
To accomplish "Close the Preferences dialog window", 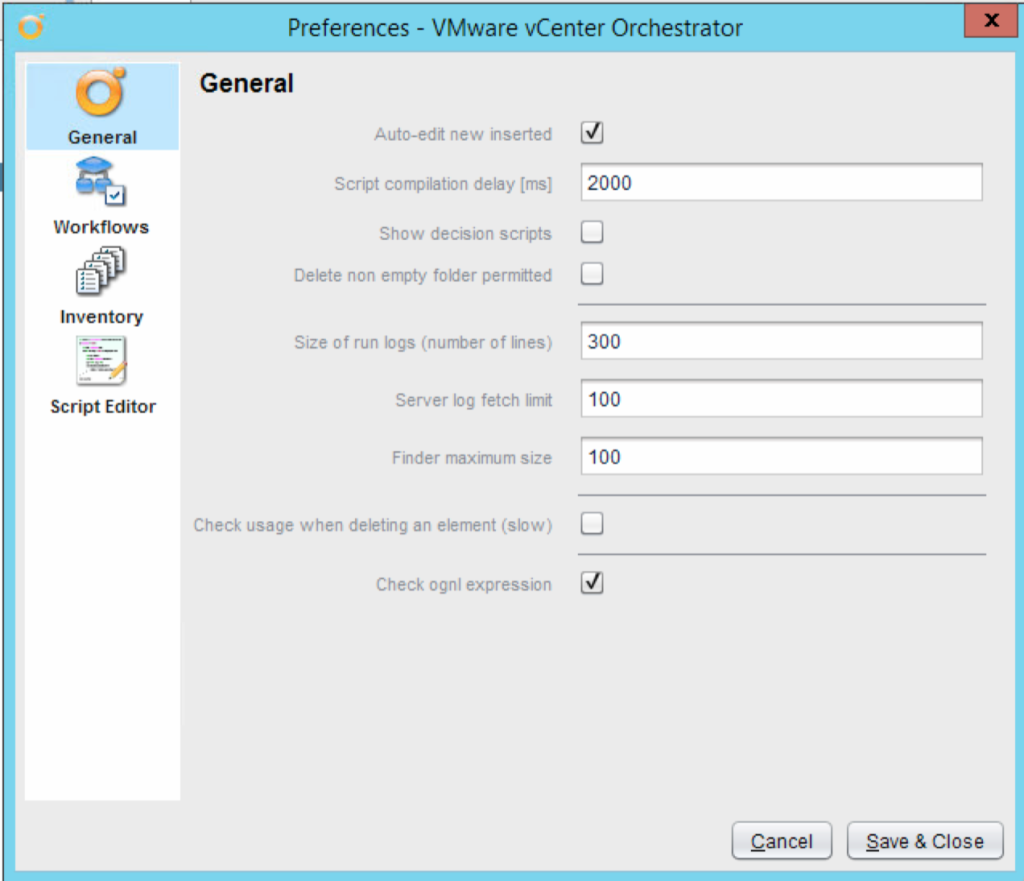I will click(991, 20).
